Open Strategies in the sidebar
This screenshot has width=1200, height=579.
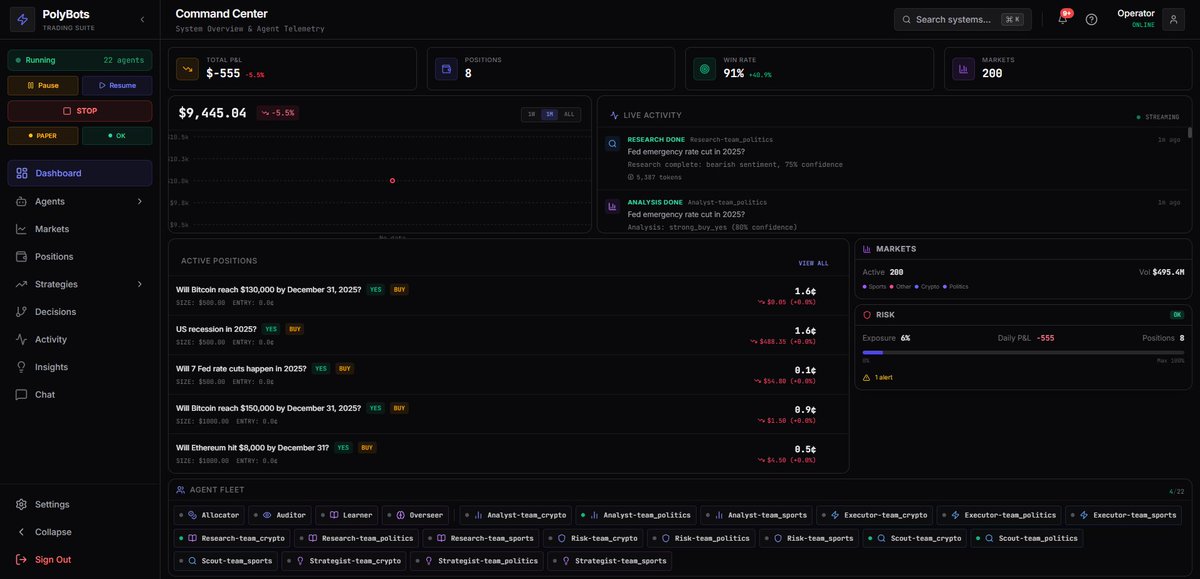click(80, 284)
